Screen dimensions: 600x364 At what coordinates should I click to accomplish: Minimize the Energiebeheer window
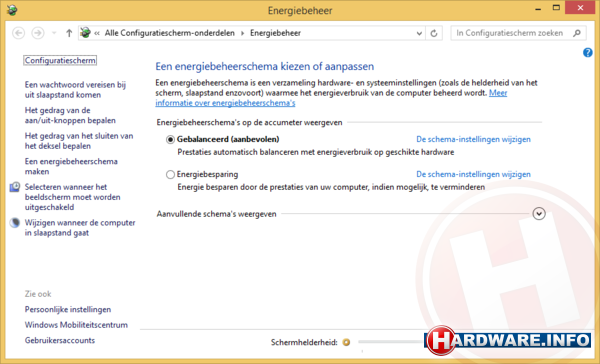(x=538, y=9)
